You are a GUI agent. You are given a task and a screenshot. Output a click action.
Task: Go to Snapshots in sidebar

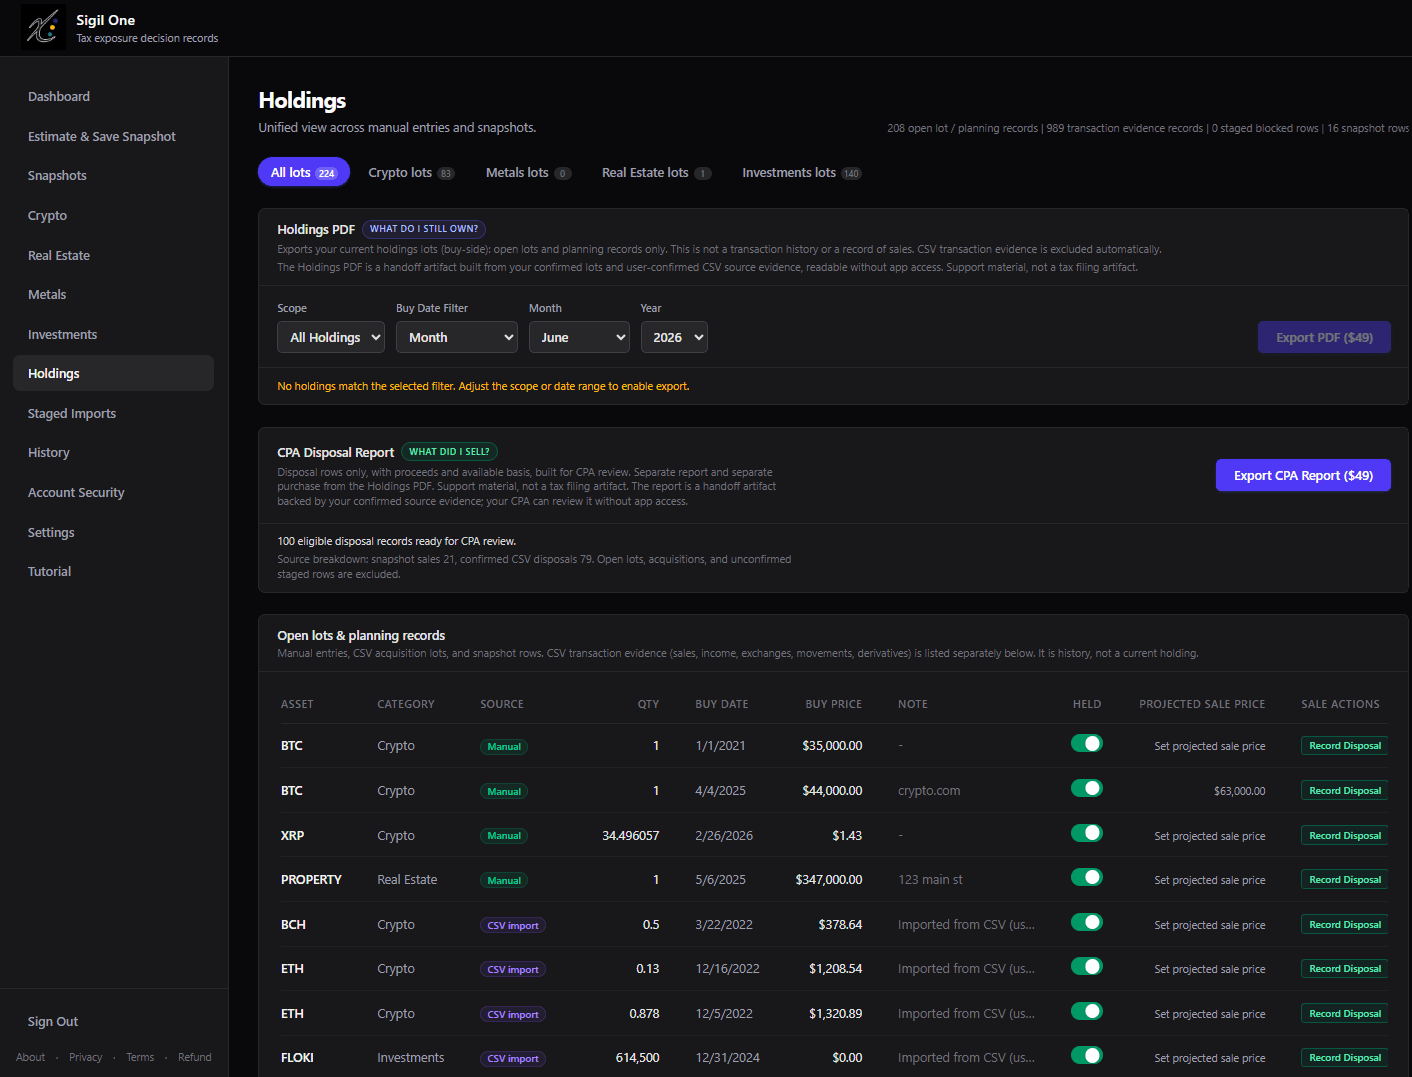(x=57, y=175)
